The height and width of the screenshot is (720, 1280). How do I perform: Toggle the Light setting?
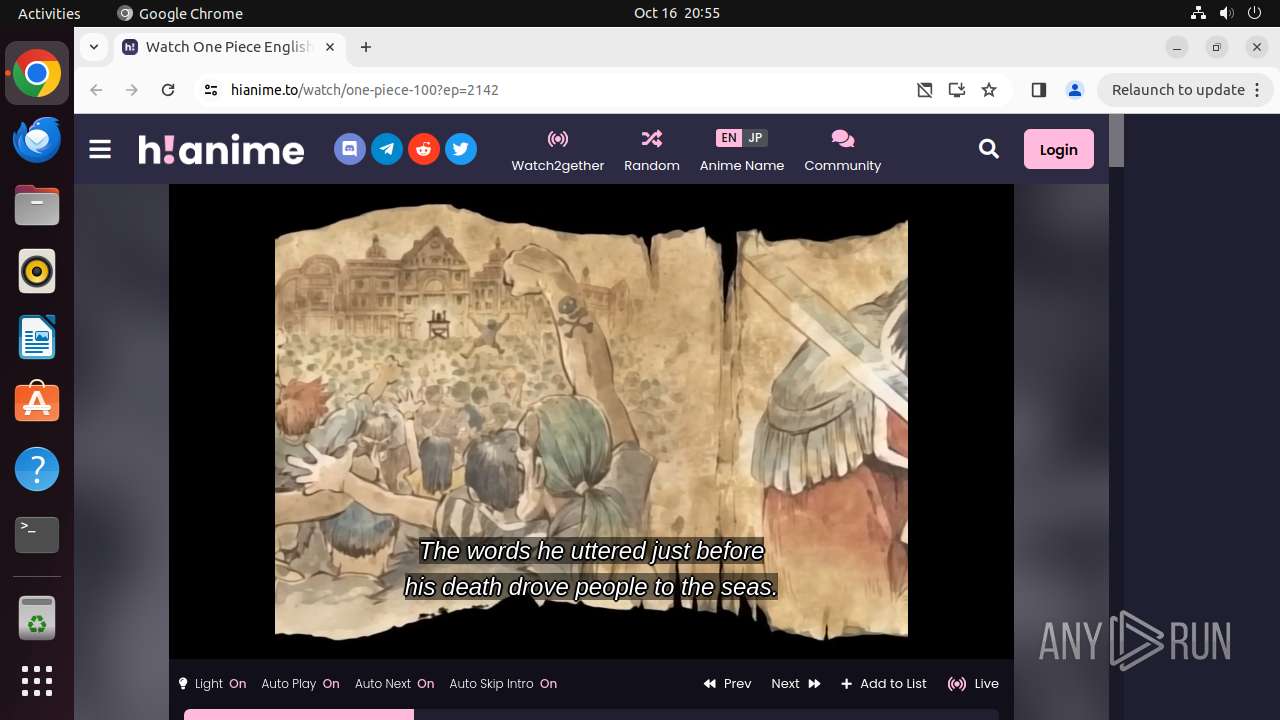coord(212,684)
